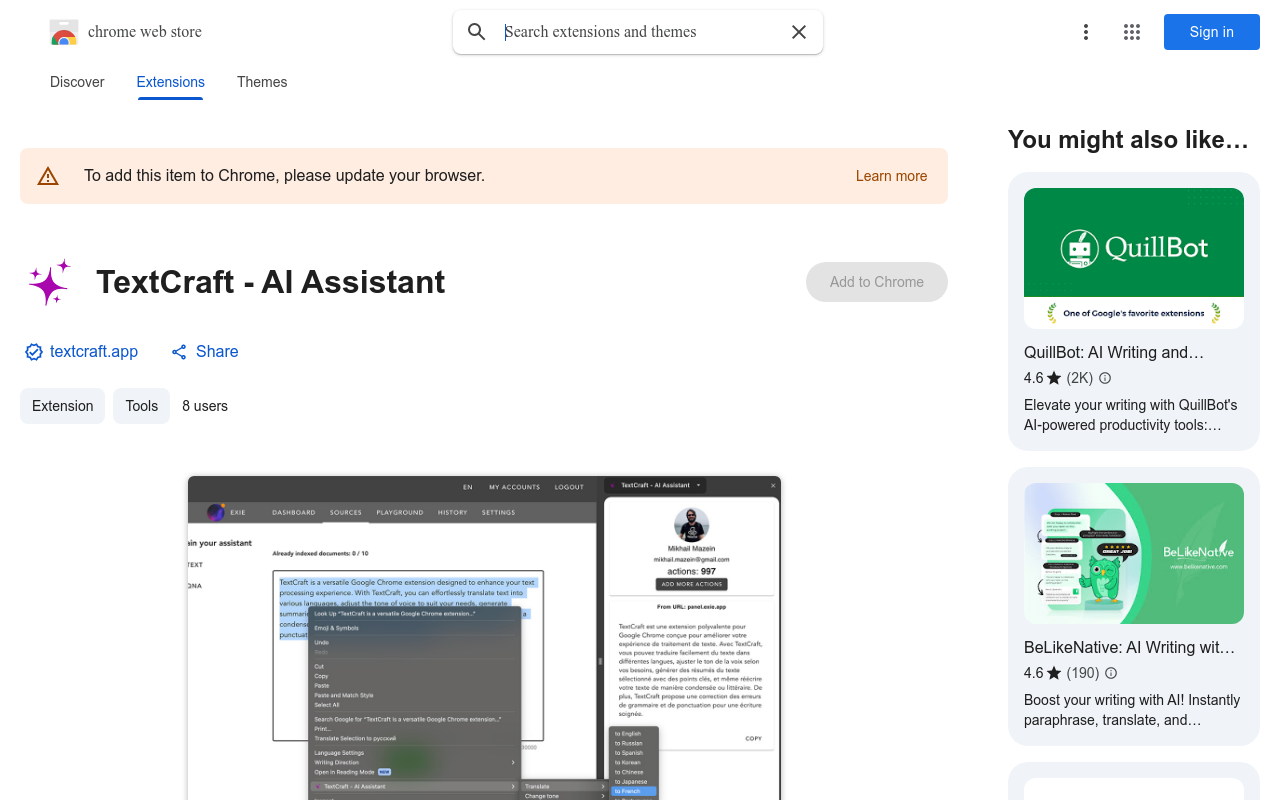Image resolution: width=1280 pixels, height=800 pixels.
Task: Click the star icon in BeLikeNative rating
Action: tap(1054, 673)
